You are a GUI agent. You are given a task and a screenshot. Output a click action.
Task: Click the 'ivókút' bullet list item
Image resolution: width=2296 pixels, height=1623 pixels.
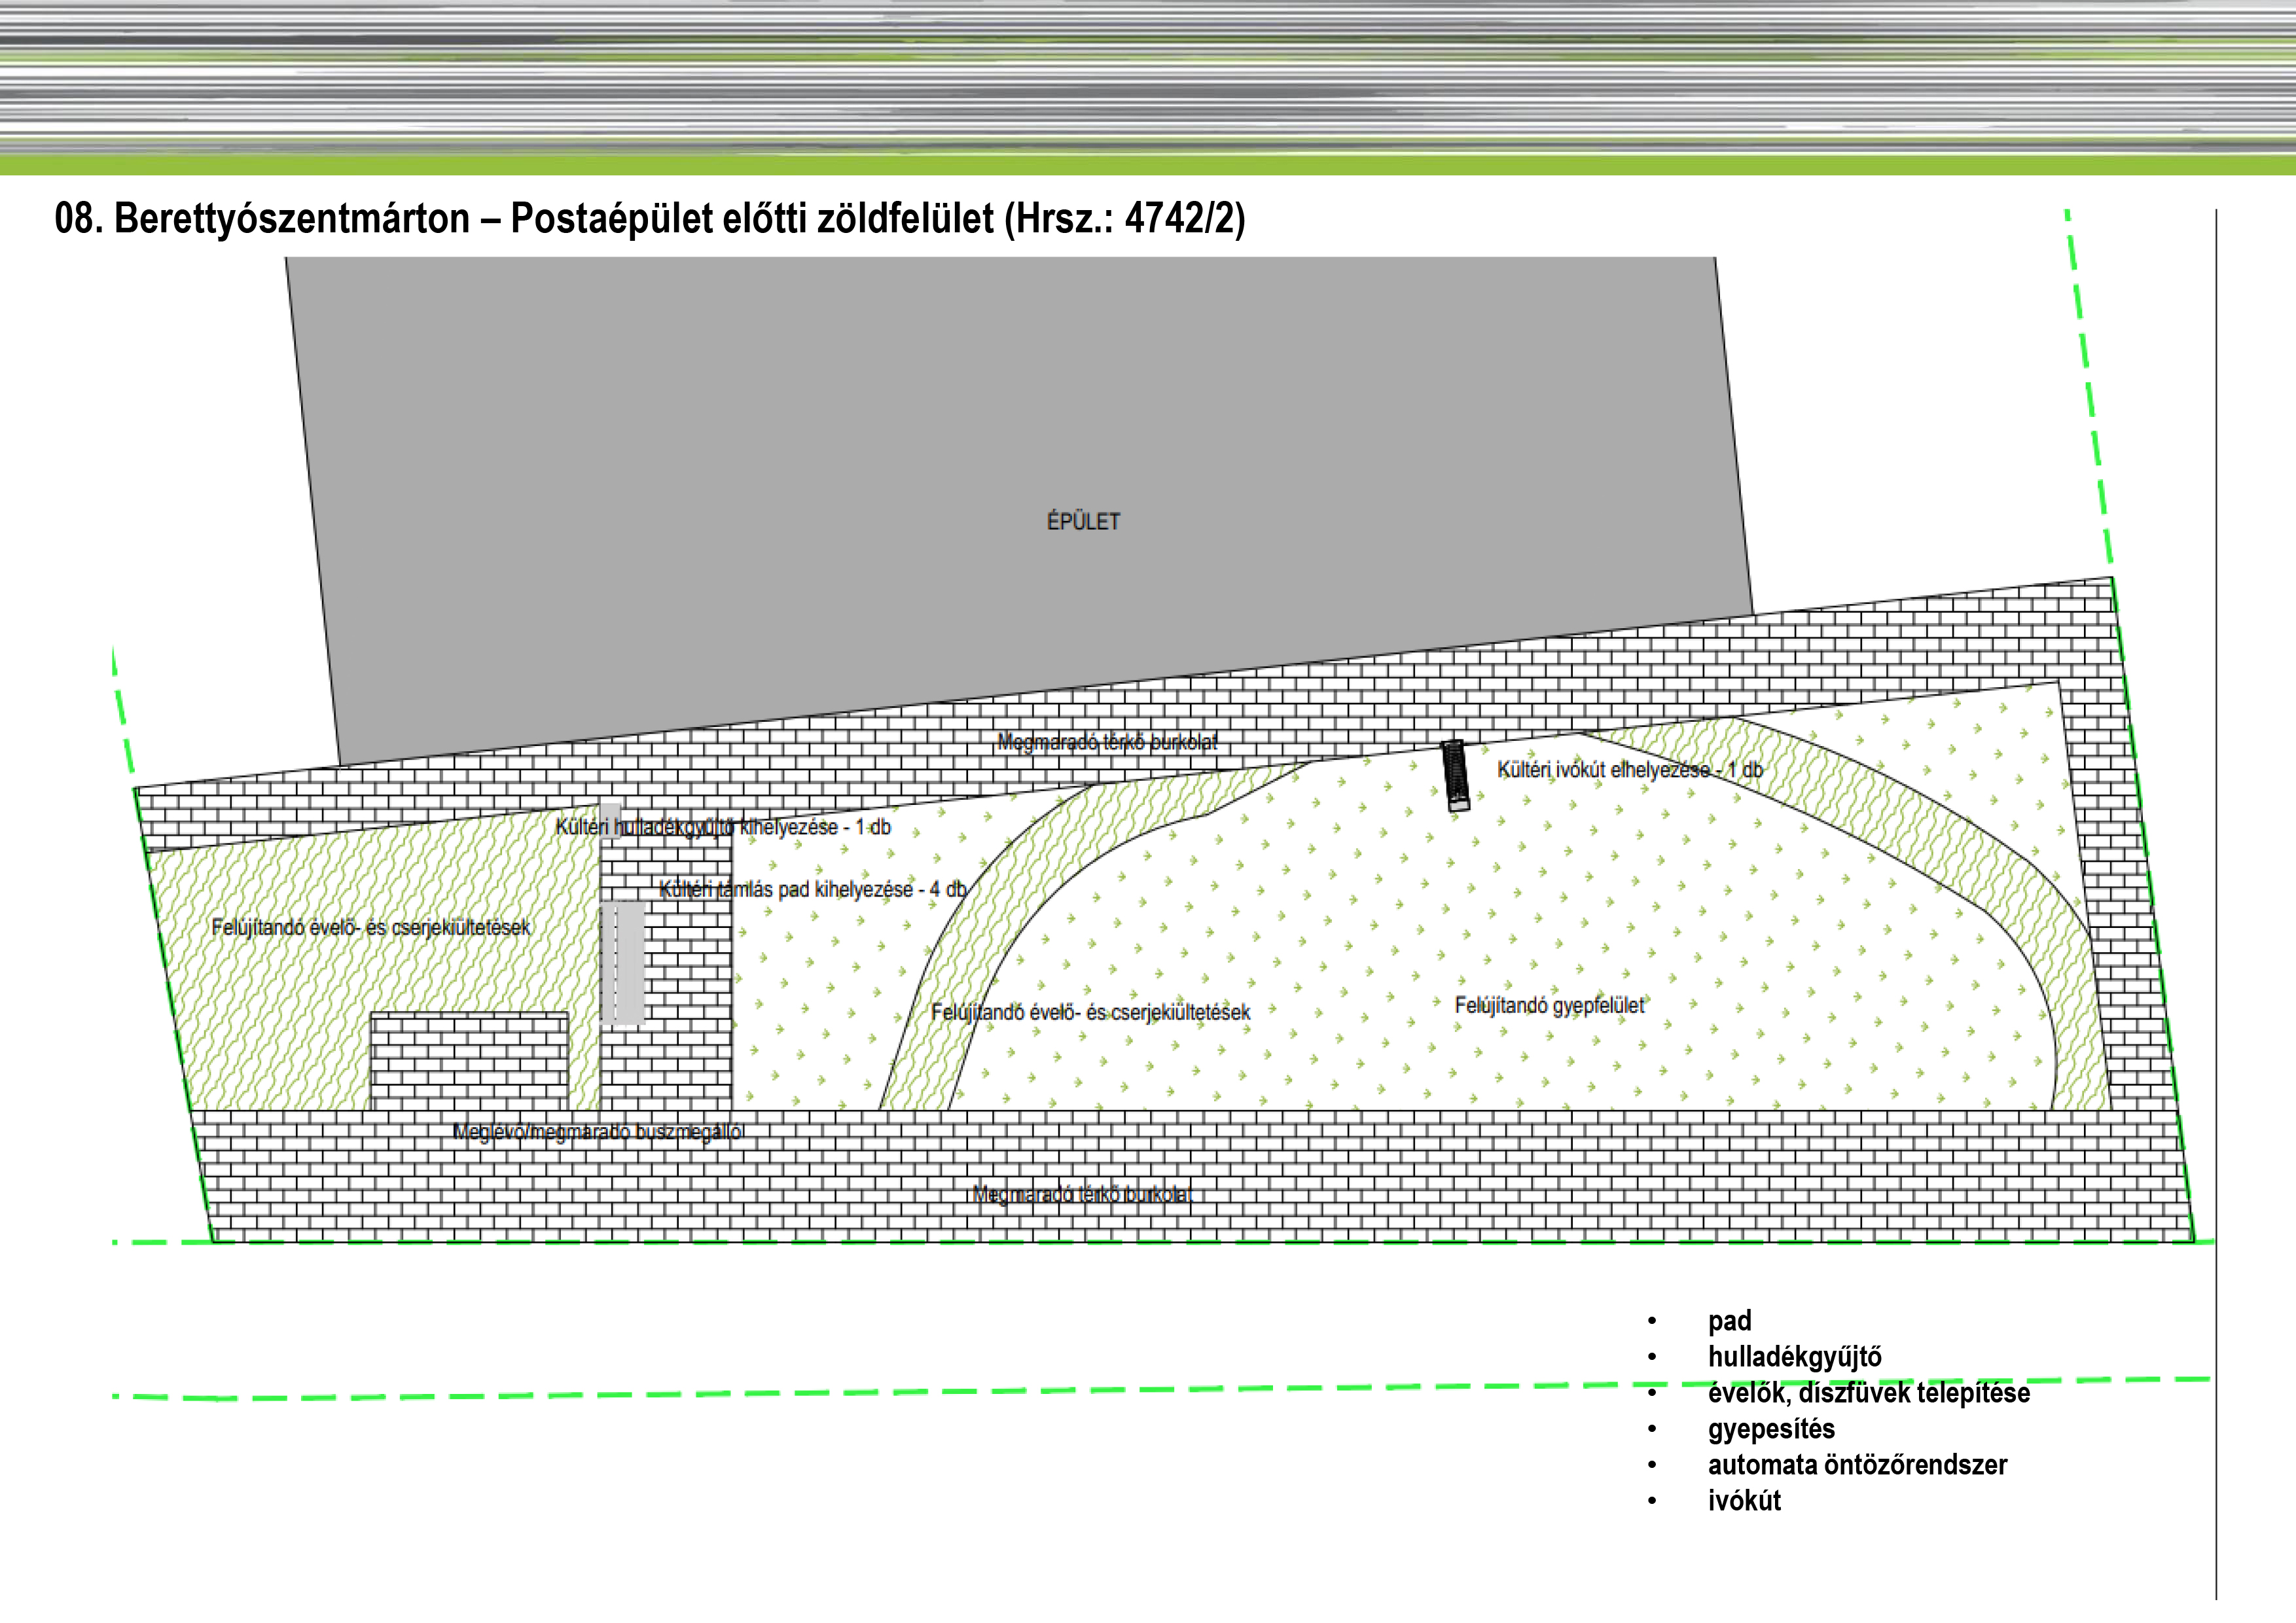coord(1744,1501)
